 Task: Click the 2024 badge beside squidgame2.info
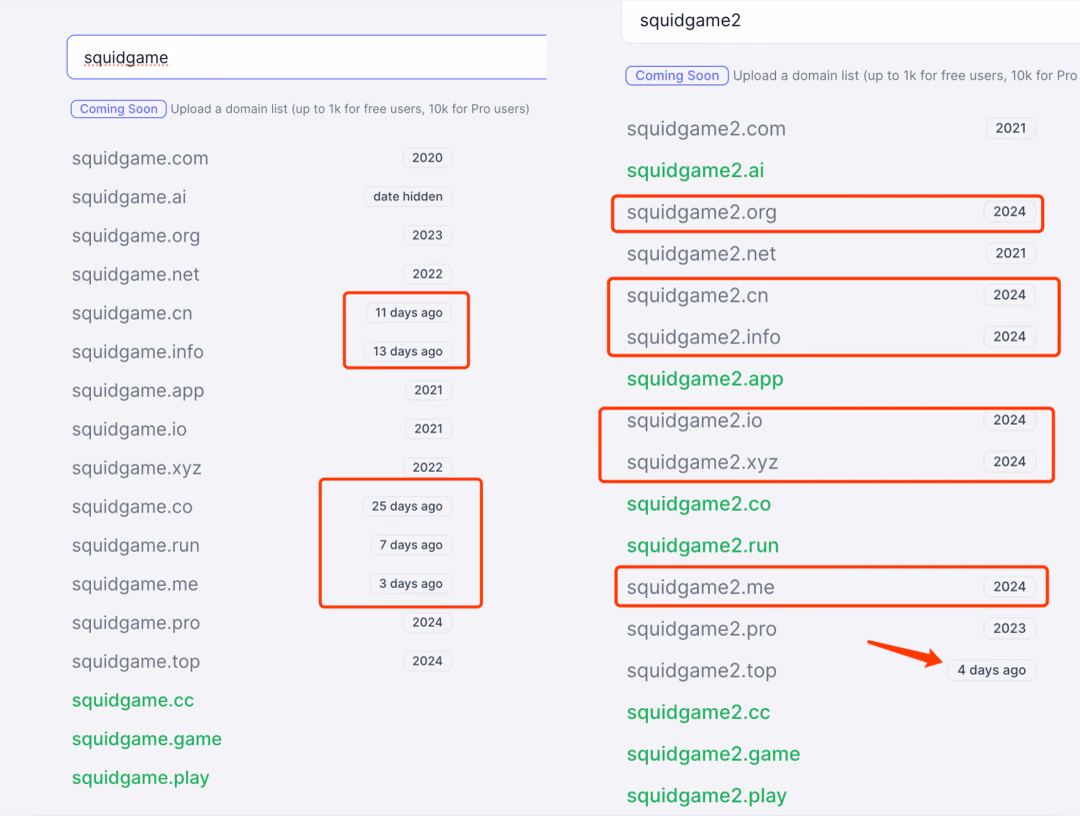(1009, 337)
